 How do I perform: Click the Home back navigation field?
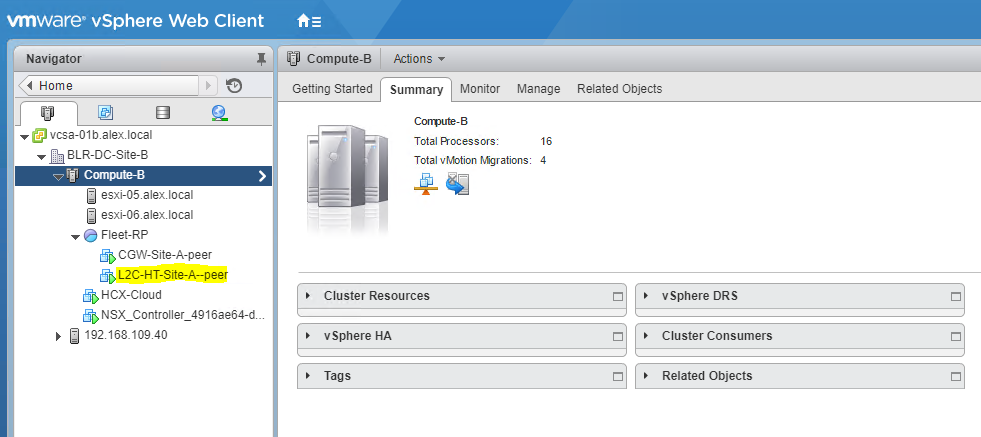(x=110, y=86)
